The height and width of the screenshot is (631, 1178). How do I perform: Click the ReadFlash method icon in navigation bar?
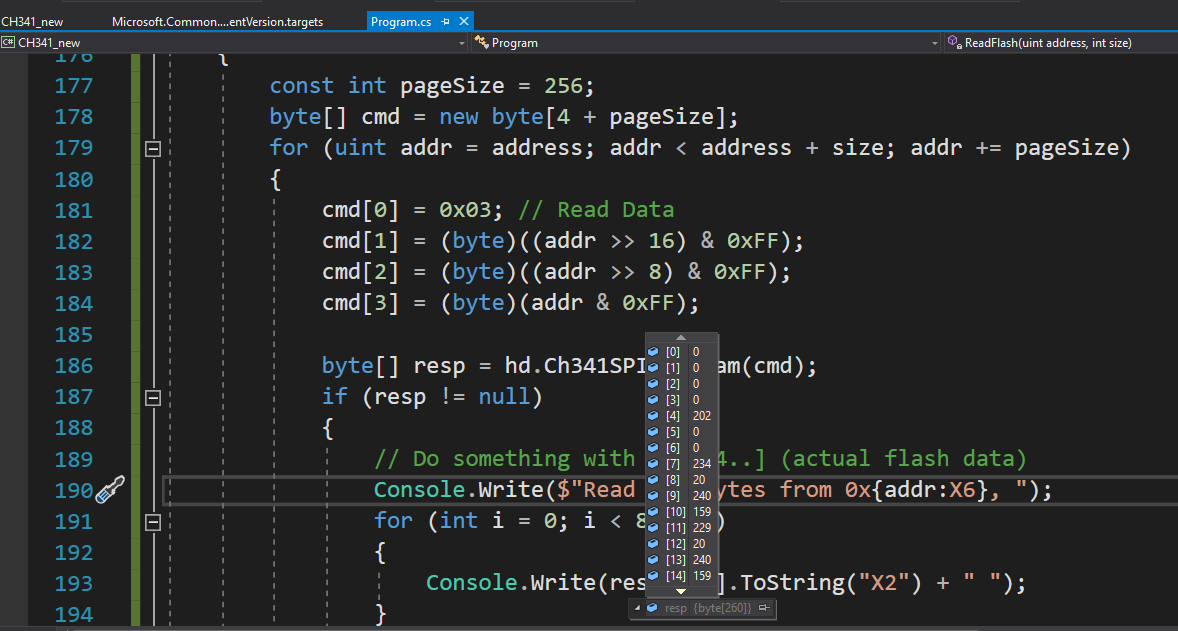[954, 42]
